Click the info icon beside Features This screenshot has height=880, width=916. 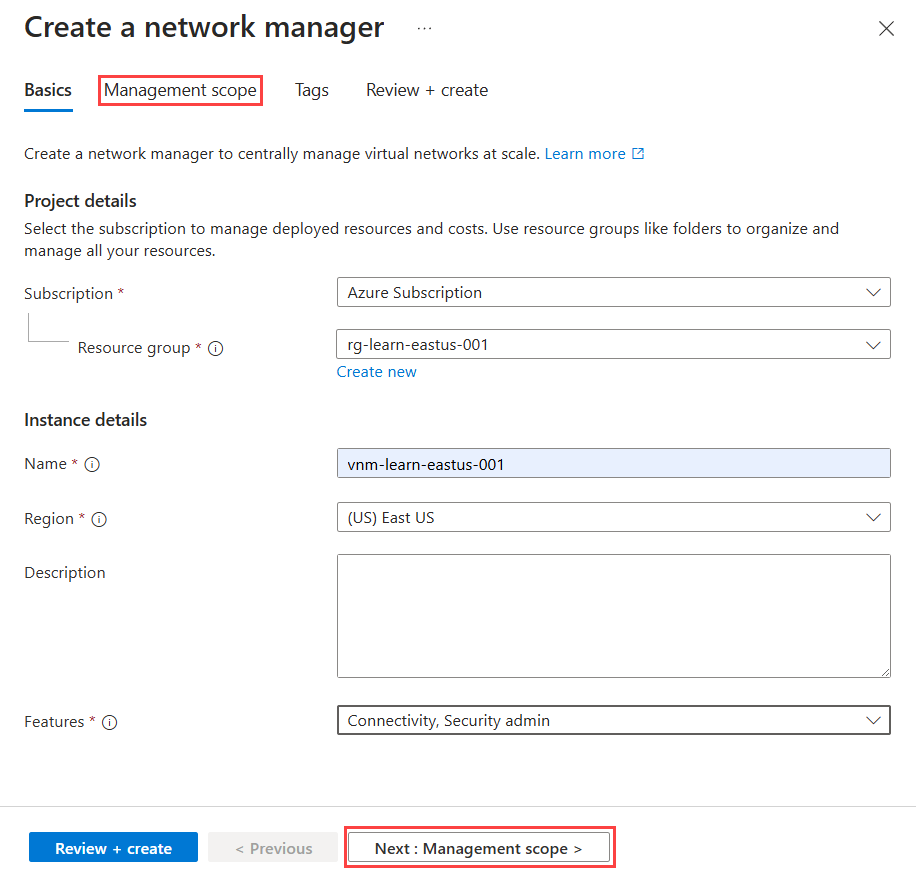pos(110,721)
